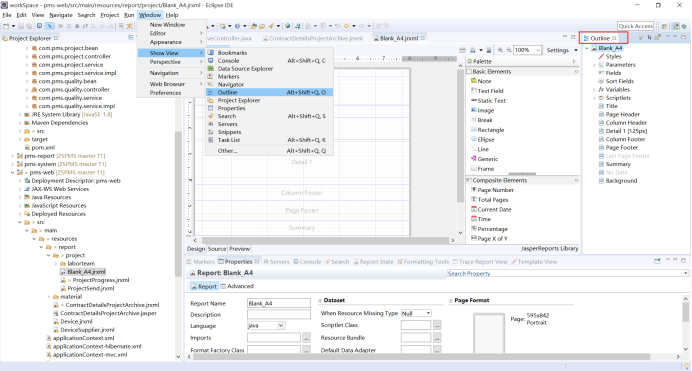Switch to the Report State tab

(x=373, y=262)
